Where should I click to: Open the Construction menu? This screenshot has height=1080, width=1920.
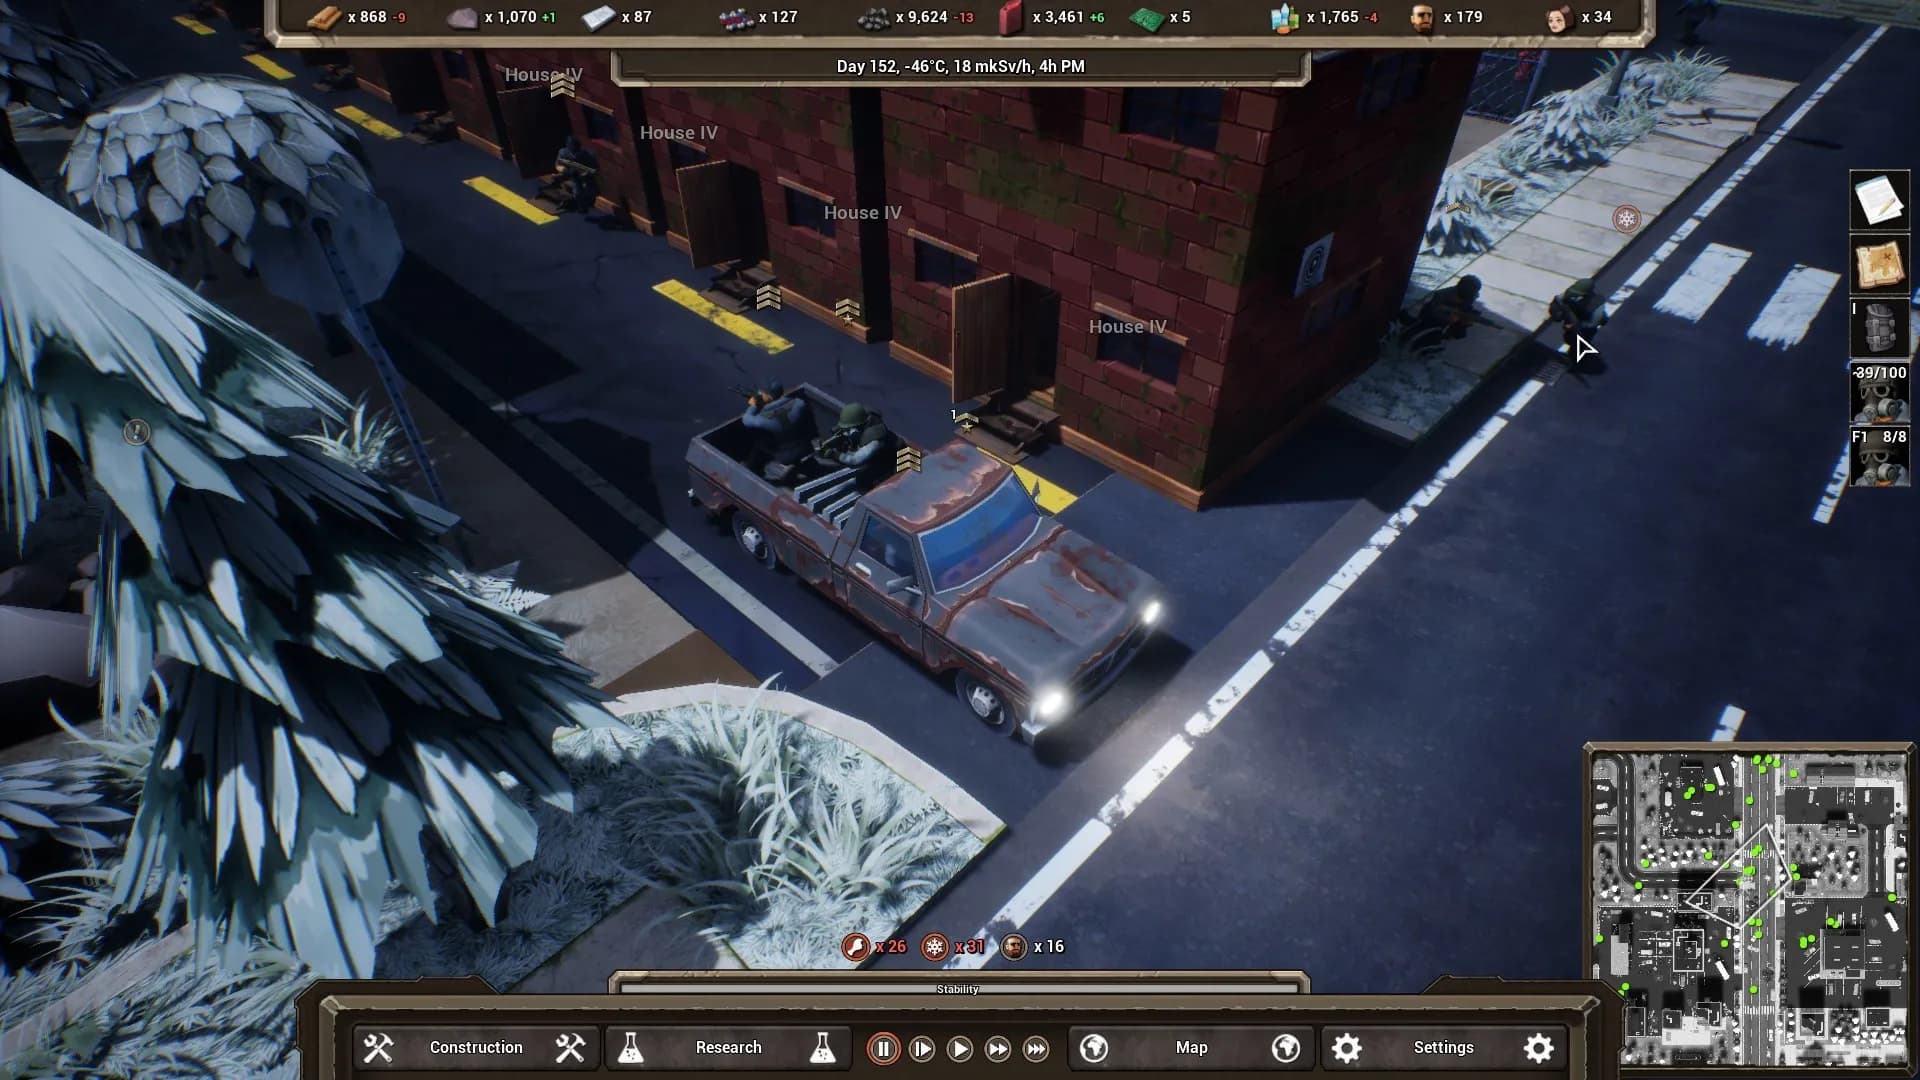476,1048
